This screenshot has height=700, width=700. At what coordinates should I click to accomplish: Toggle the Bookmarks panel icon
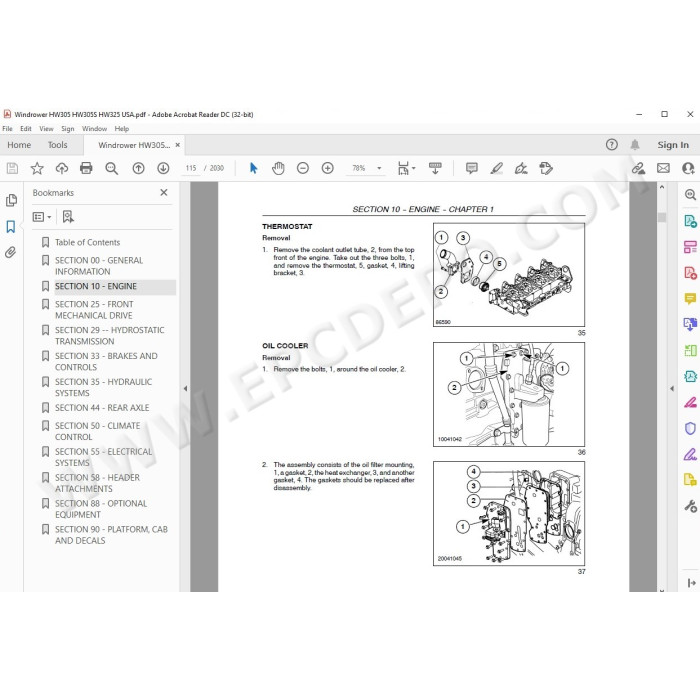click(11, 226)
